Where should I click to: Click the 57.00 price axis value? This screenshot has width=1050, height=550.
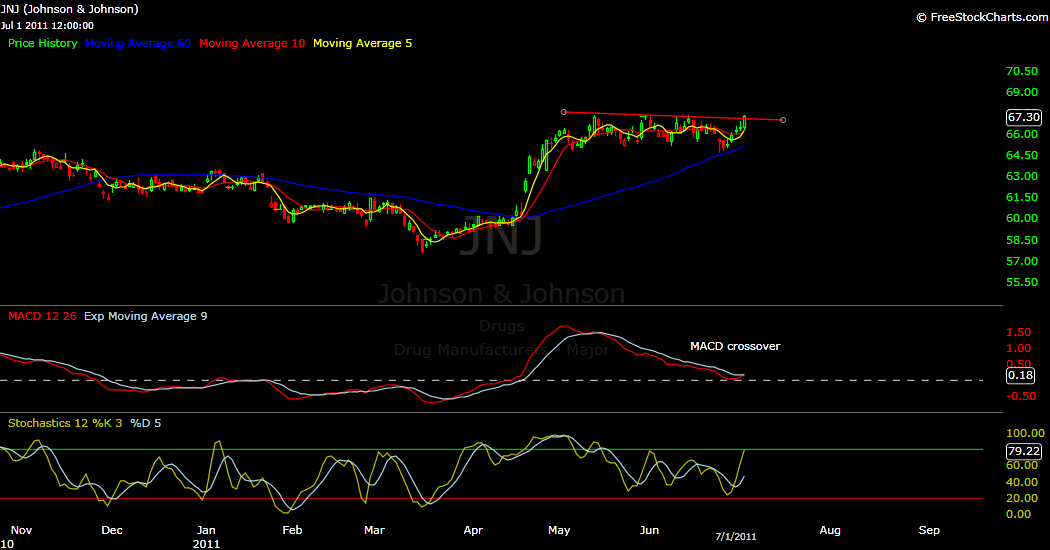click(1022, 261)
